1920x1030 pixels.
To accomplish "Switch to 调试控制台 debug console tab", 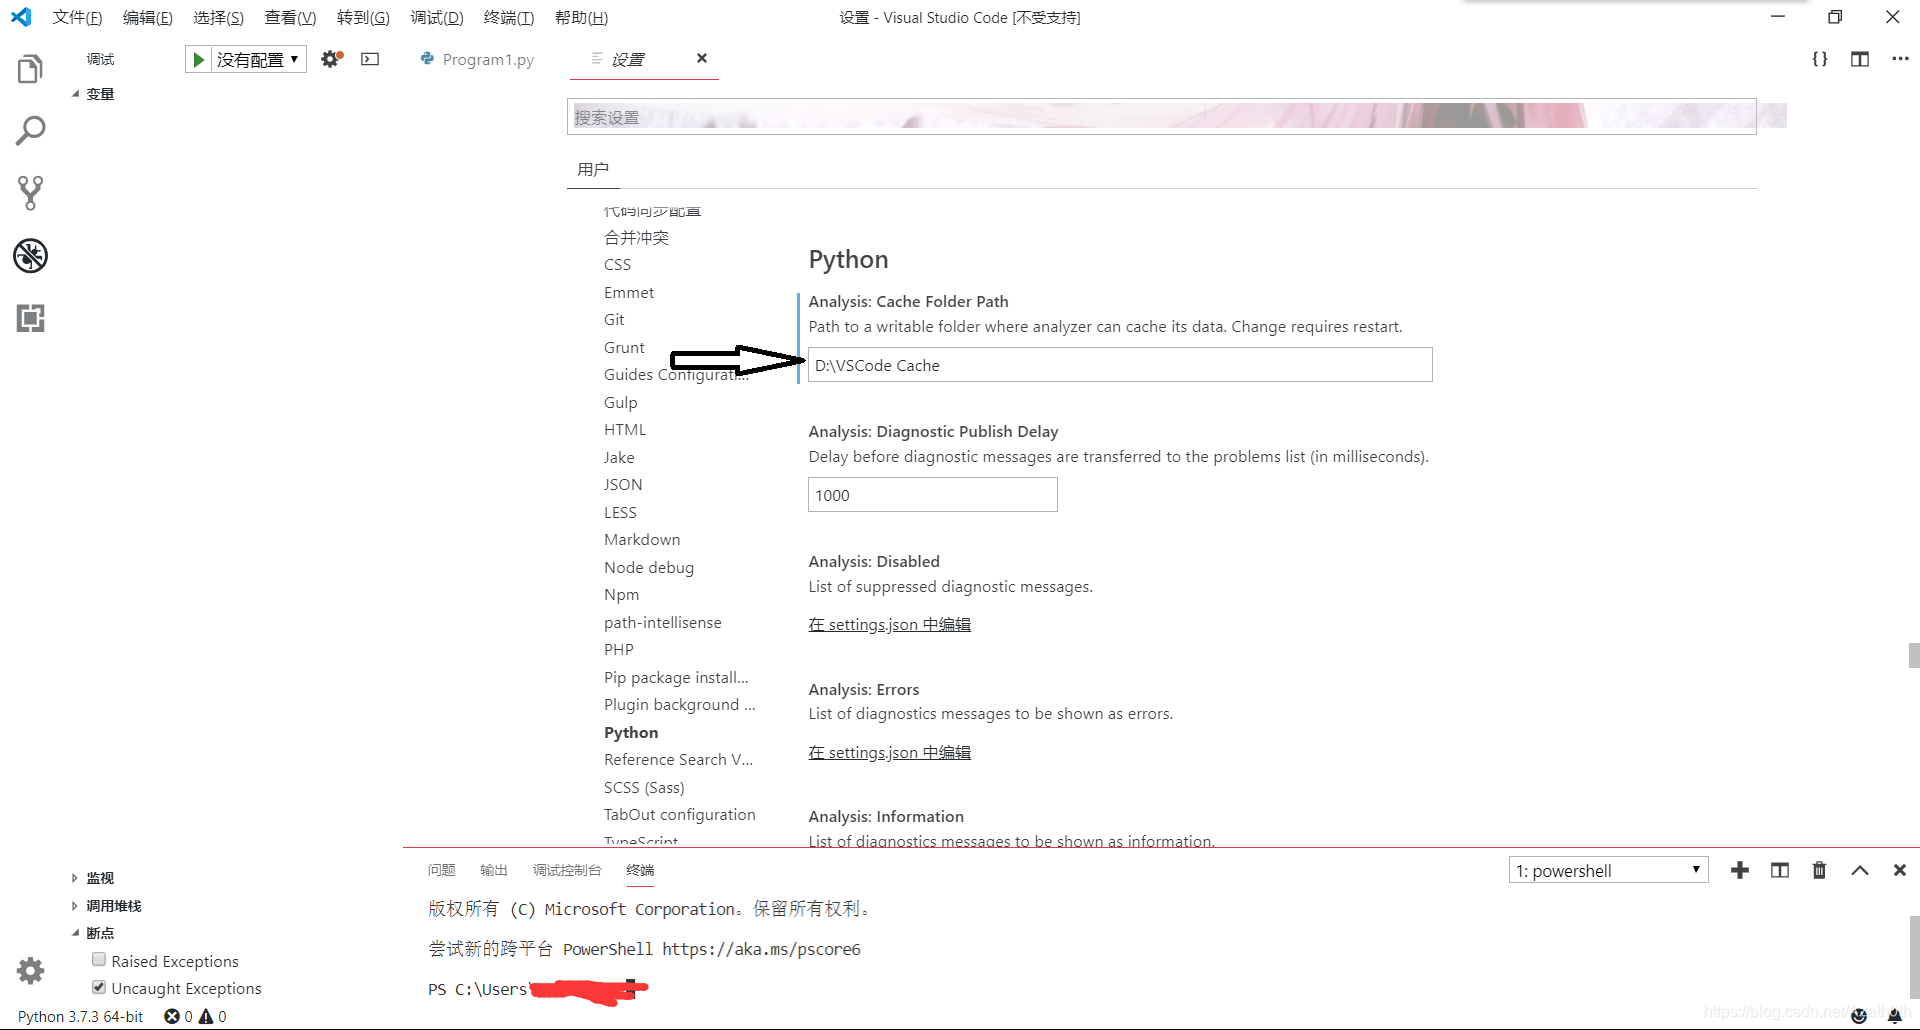I will [567, 870].
